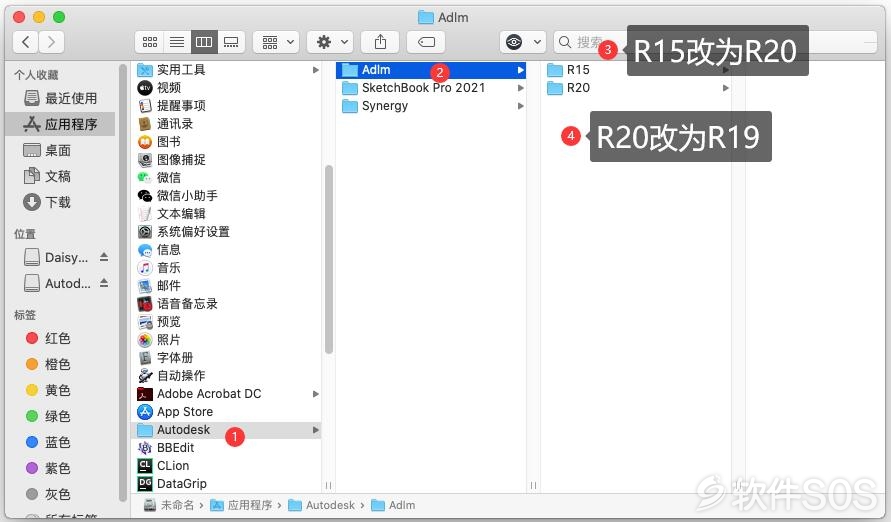The height and width of the screenshot is (522, 891).
Task: Select the 文本编辑 app
Action: click(227, 214)
